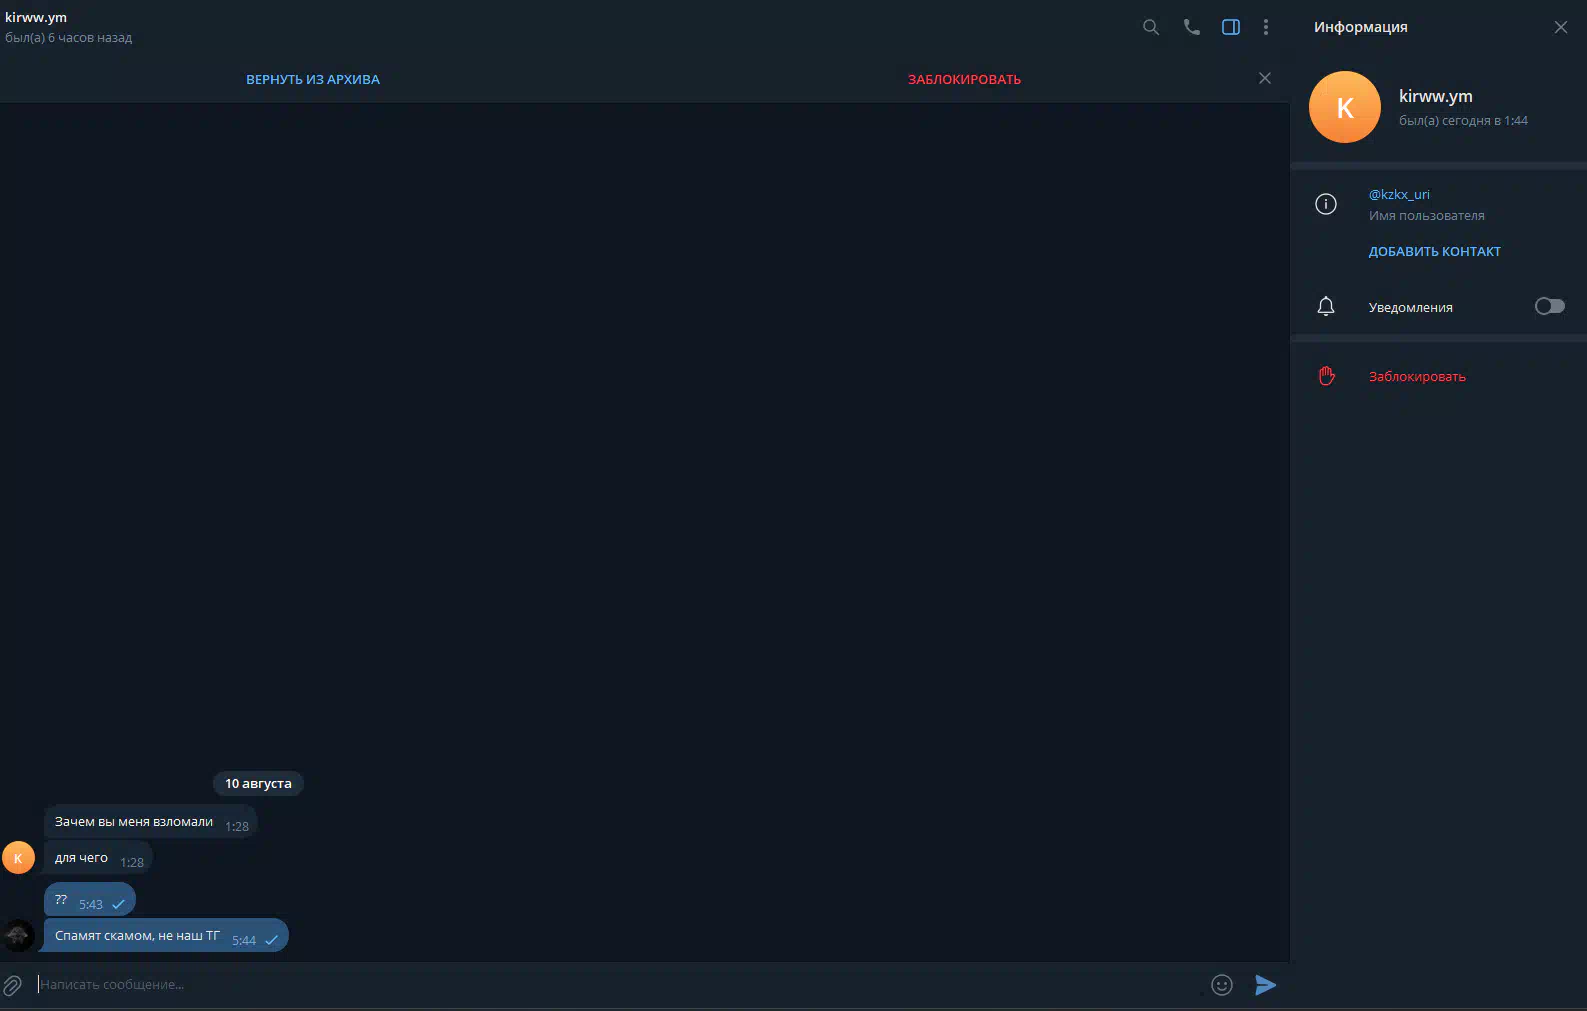Viewport: 1587px width, 1011px height.
Task: Open search in chat with magnifier icon
Action: click(1151, 28)
